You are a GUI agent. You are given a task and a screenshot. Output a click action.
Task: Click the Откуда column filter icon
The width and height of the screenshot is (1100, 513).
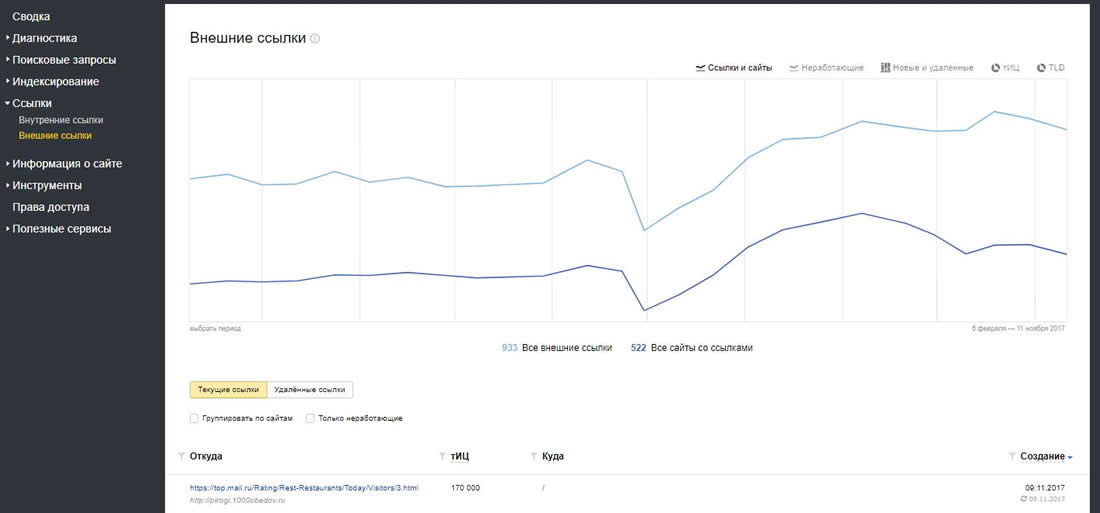[x=181, y=457]
